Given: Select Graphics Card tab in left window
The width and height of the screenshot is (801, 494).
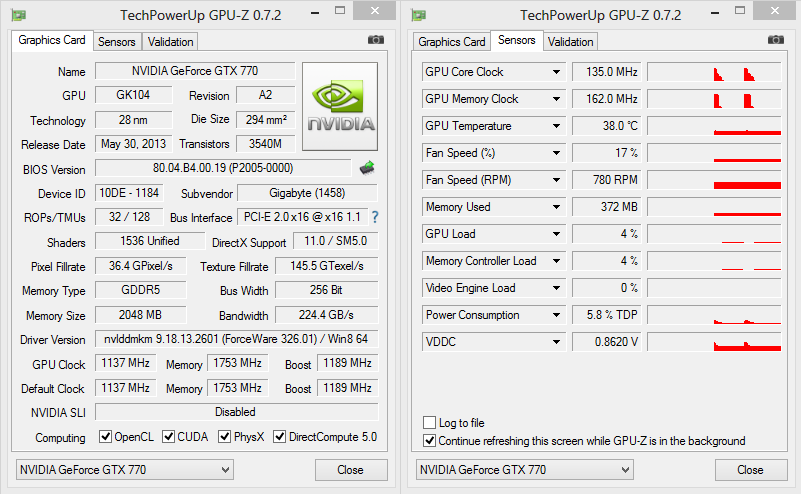Looking at the screenshot, I should click(52, 40).
